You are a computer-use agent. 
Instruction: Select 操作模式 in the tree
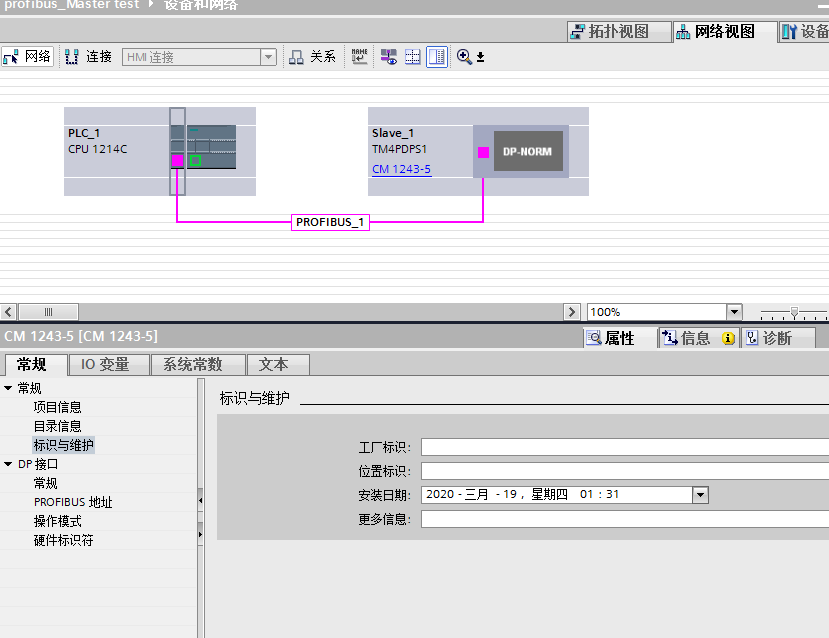click(x=58, y=521)
